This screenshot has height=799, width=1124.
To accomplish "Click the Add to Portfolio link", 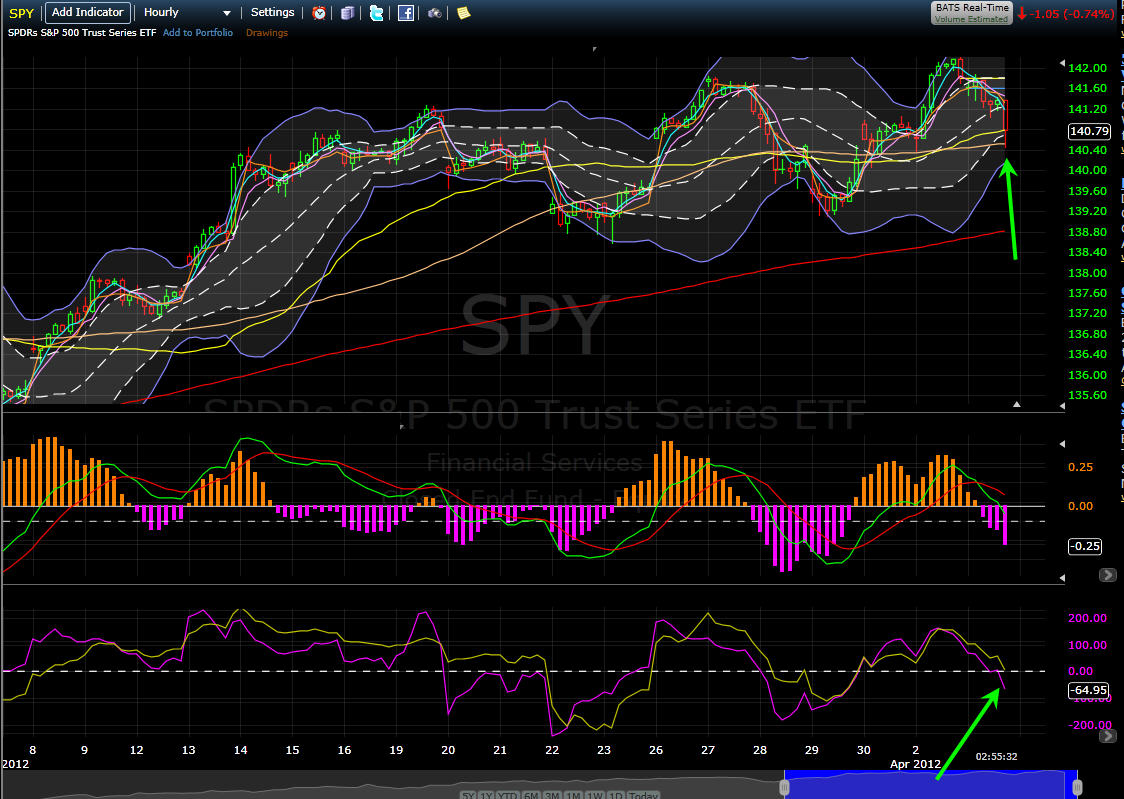I will (x=198, y=33).
